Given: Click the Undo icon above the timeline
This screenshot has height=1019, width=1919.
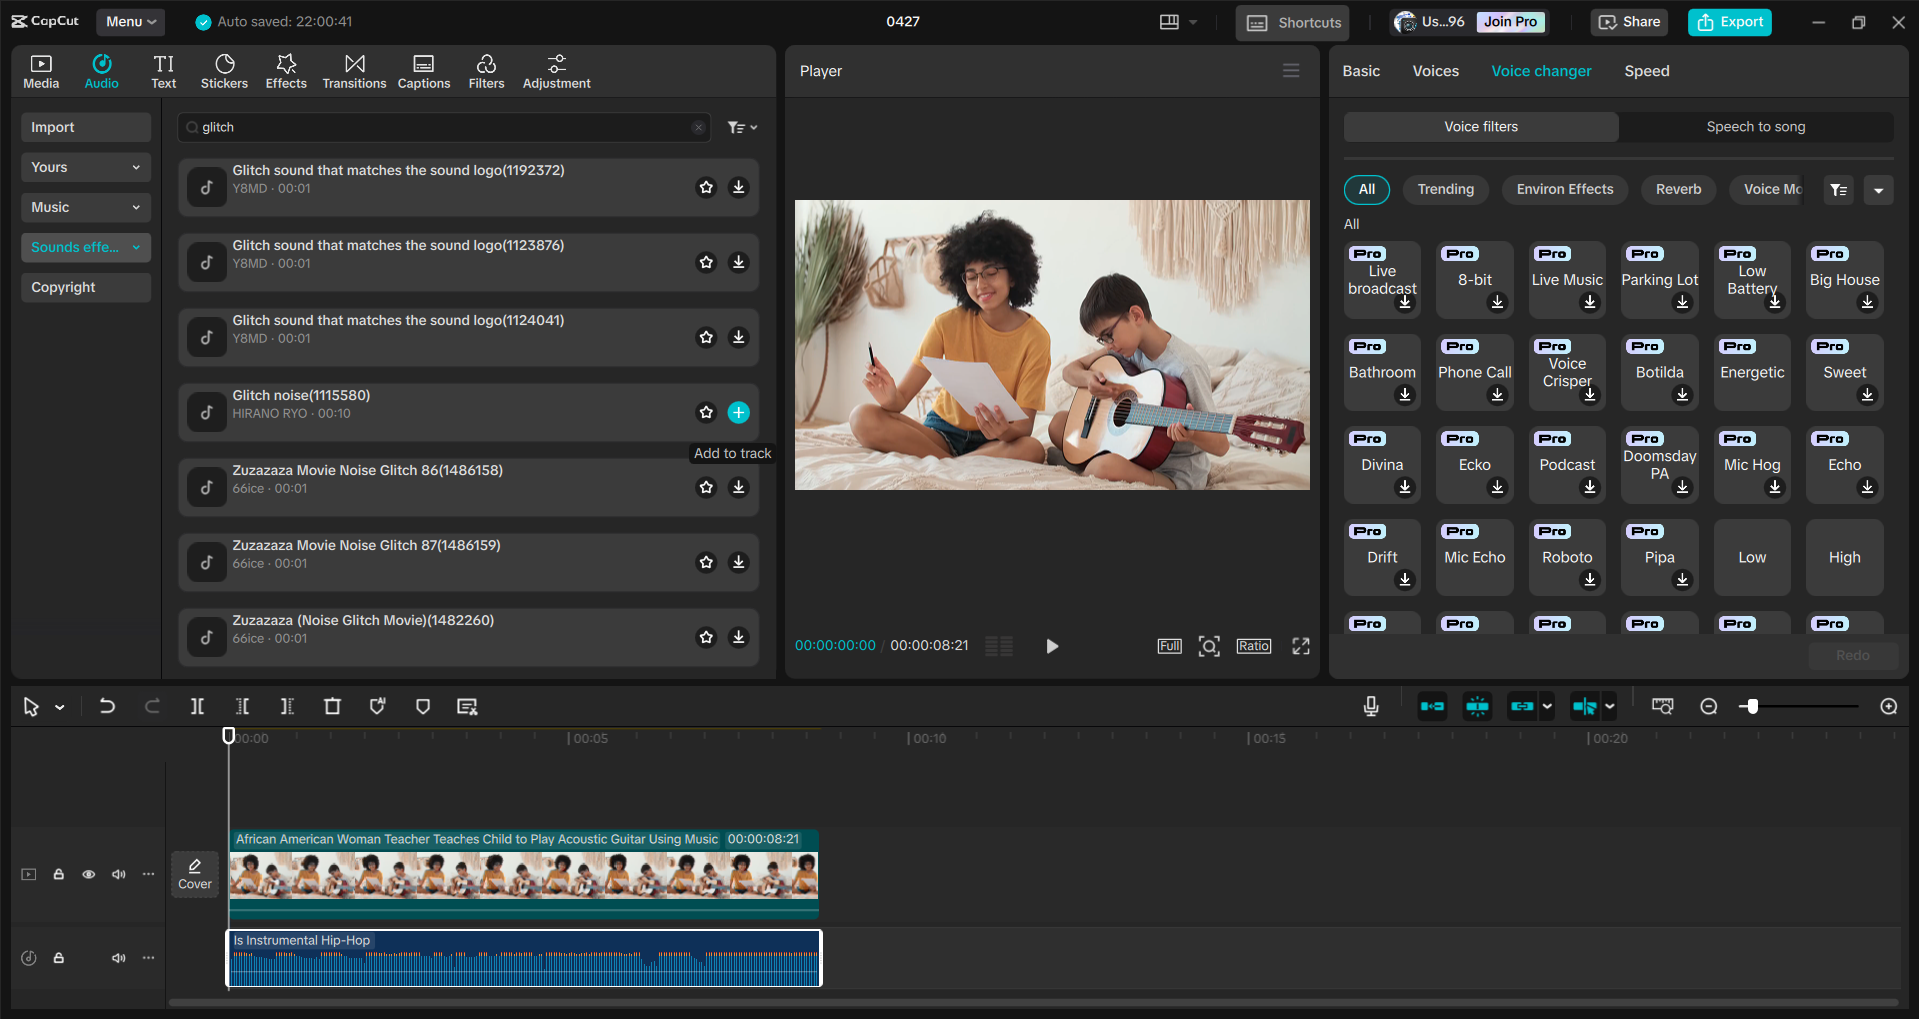Looking at the screenshot, I should pyautogui.click(x=107, y=706).
